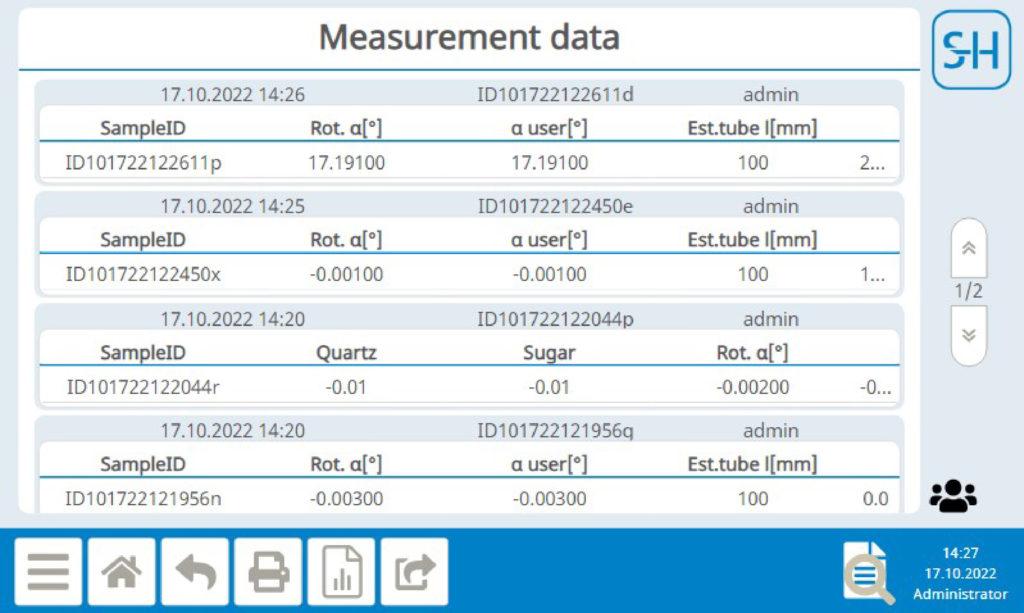Screen dimensions: 1024x613
Task: Open the hamburger main menu
Action: click(48, 571)
